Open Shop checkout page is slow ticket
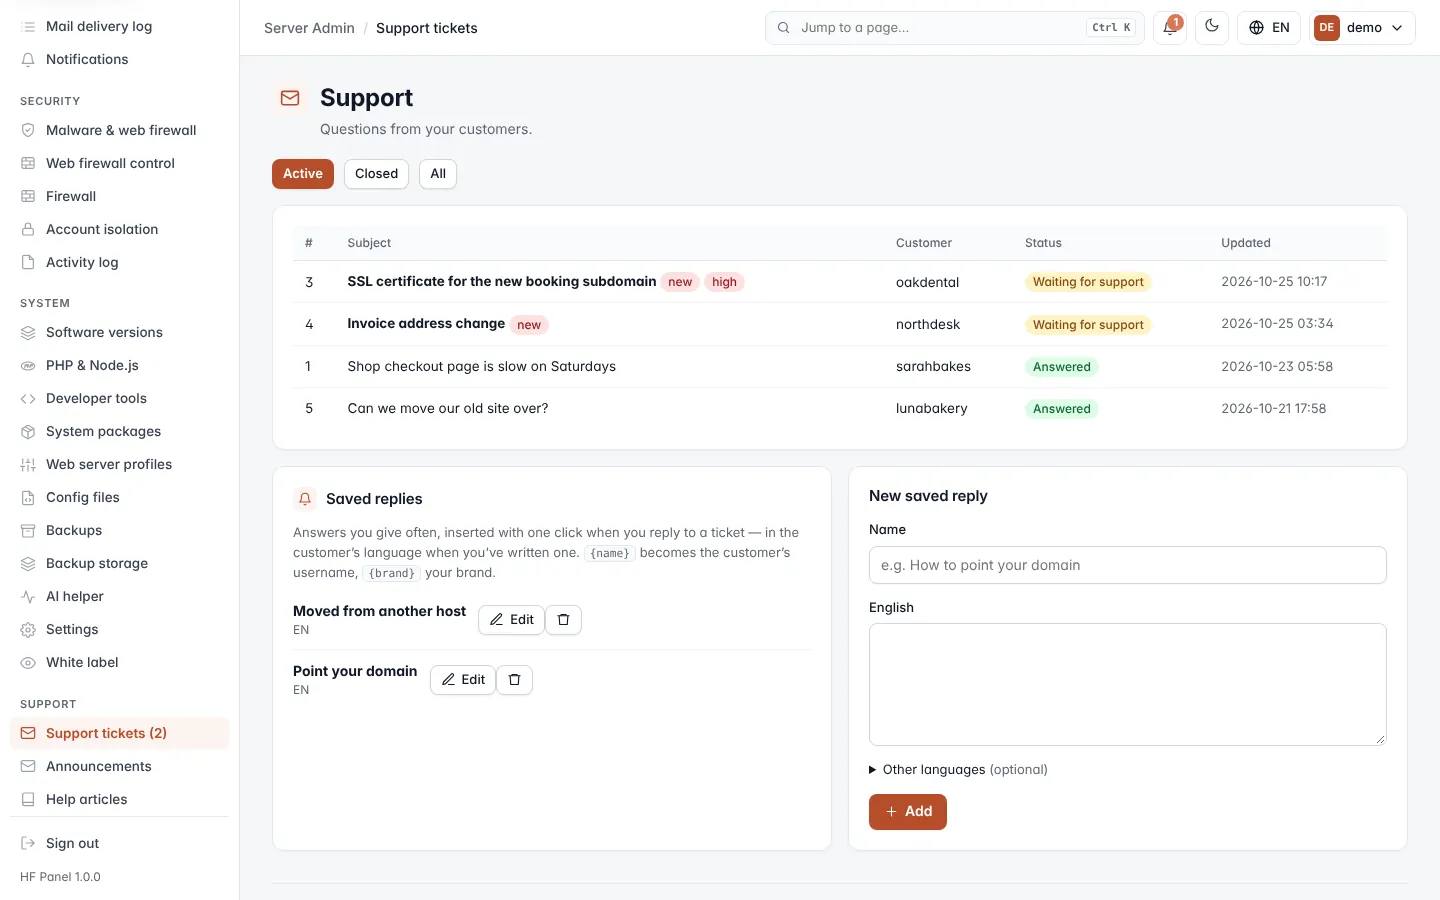The height and width of the screenshot is (900, 1440). (x=481, y=367)
